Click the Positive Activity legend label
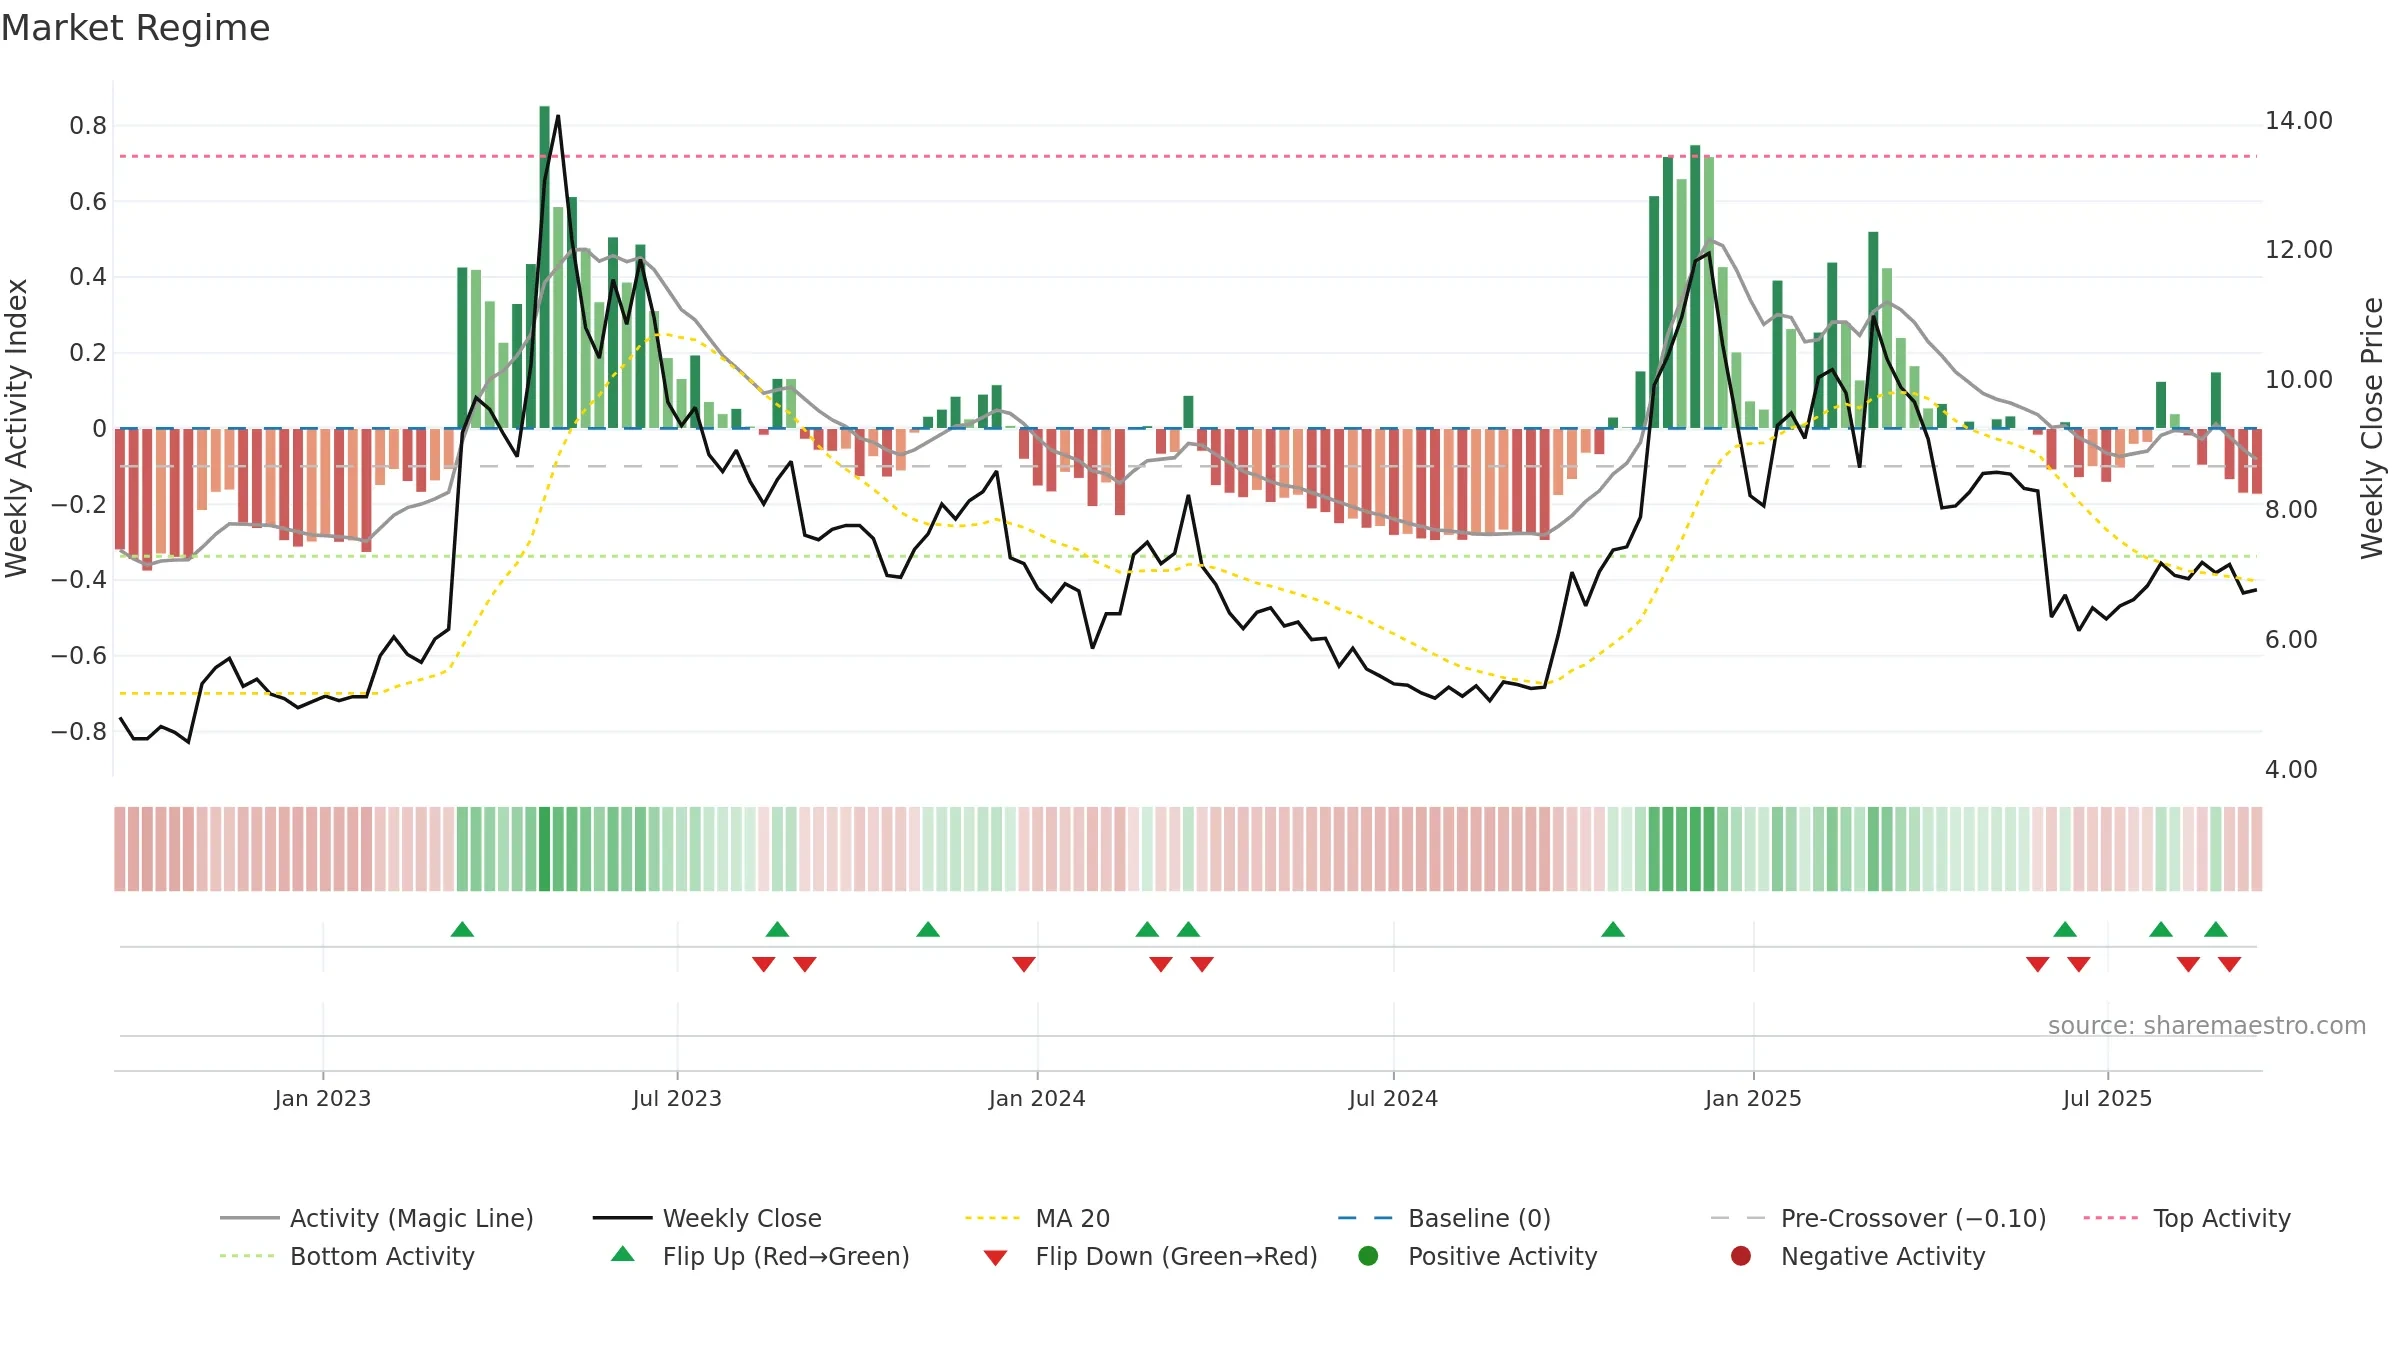This screenshot has width=2400, height=1350. (1502, 1256)
